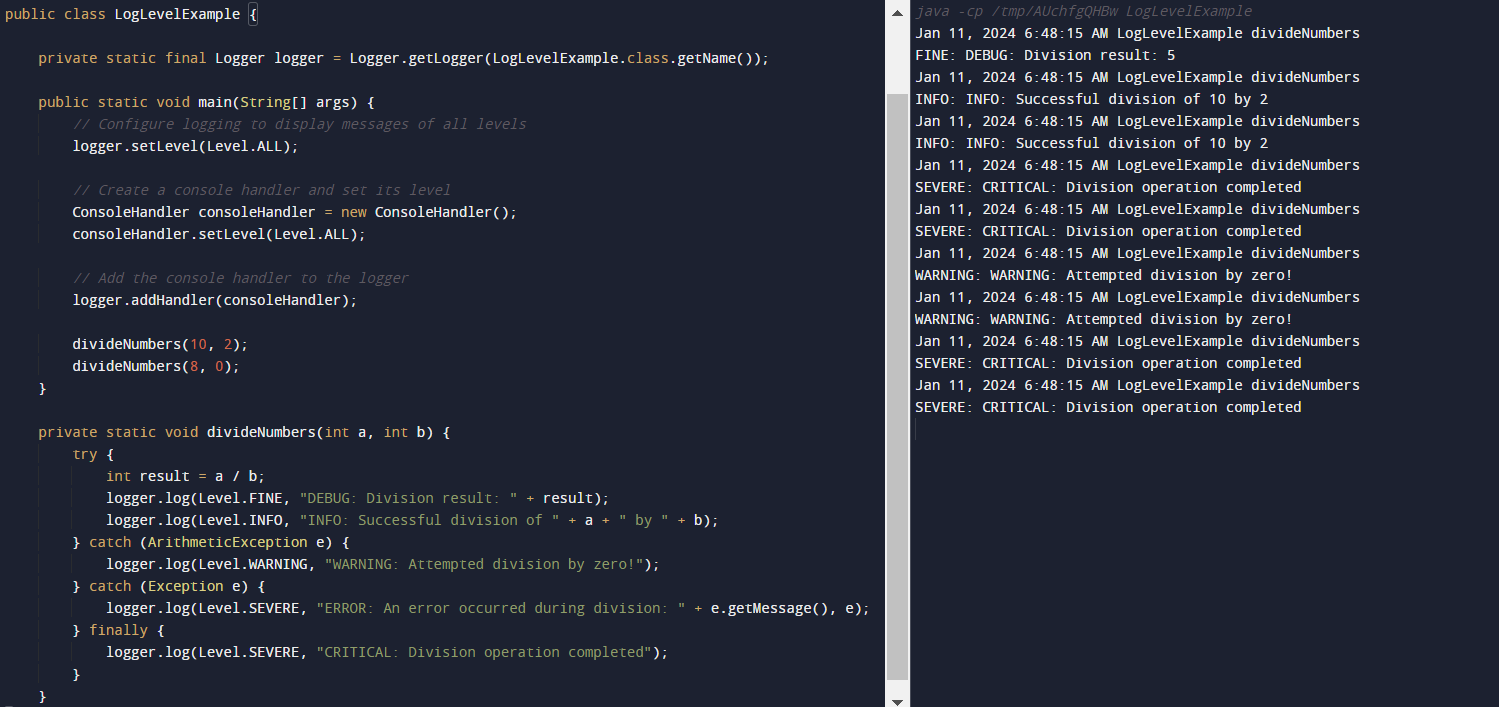Place cursor on 'logger.setLevel(Level.ALL);' line
This screenshot has width=1499, height=707.
point(185,146)
